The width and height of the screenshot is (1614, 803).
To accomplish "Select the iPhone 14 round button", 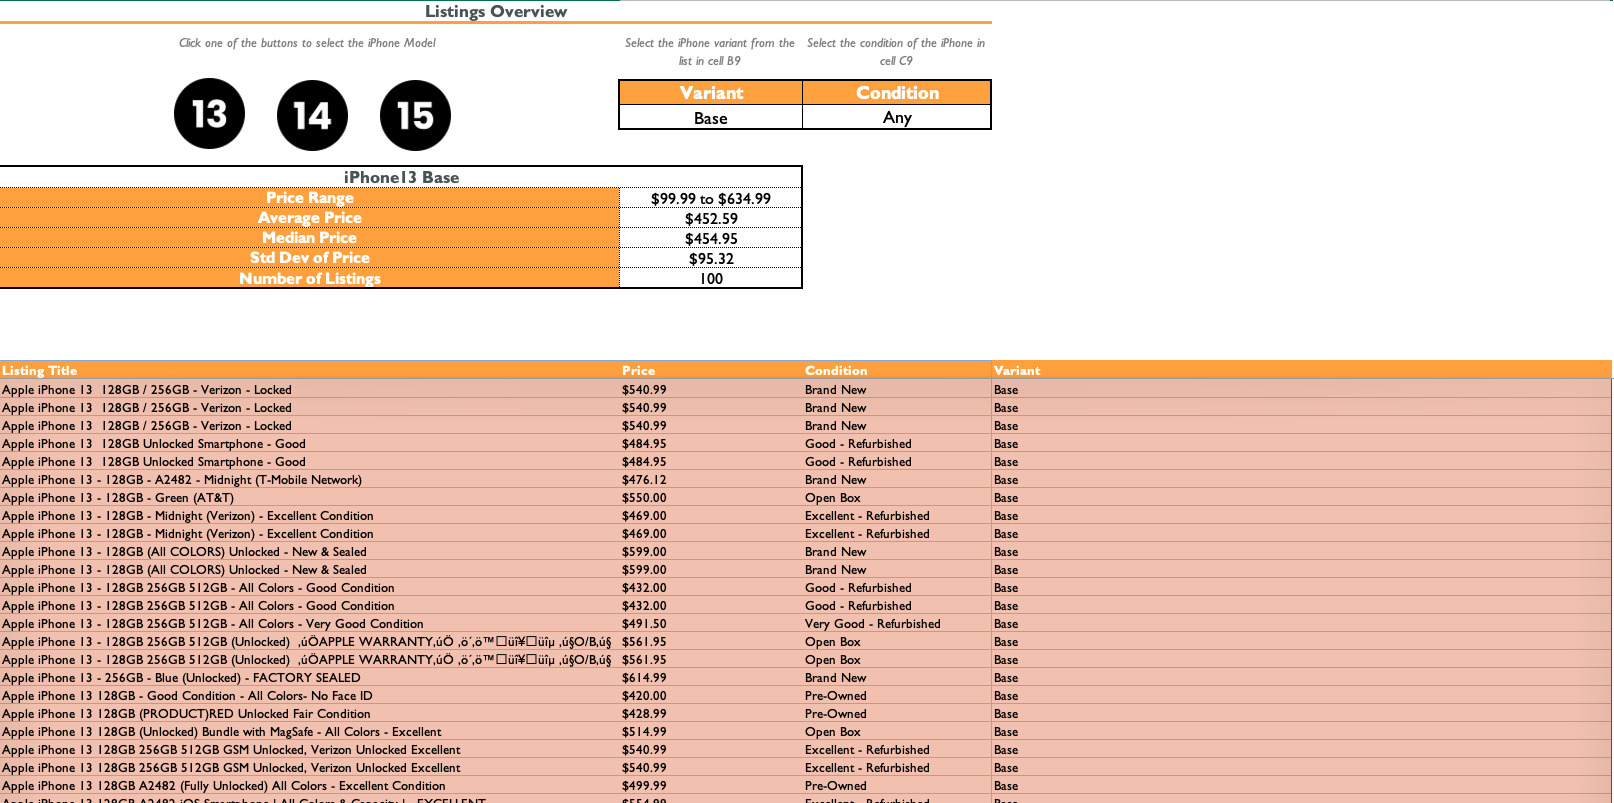I will click(312, 116).
